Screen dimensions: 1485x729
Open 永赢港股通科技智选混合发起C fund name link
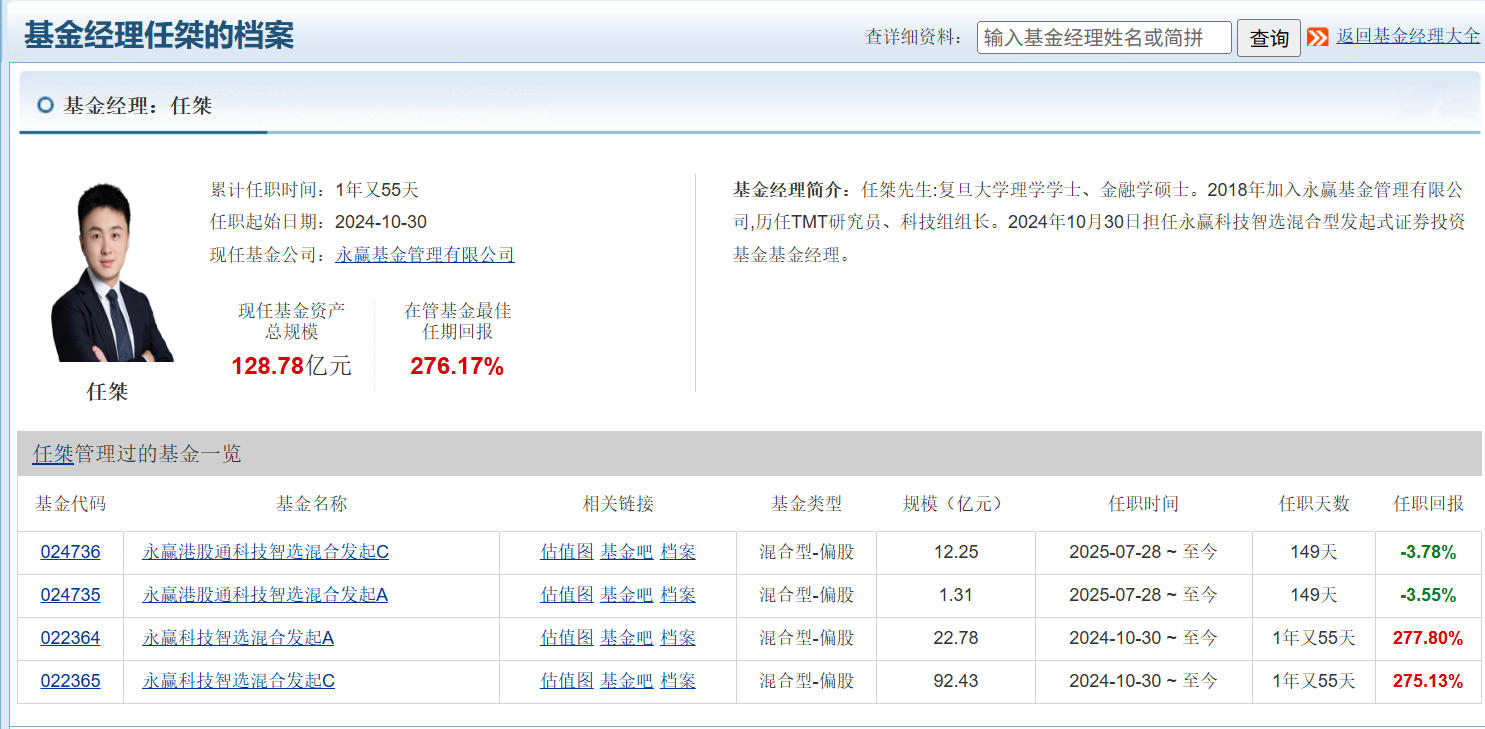(x=265, y=552)
